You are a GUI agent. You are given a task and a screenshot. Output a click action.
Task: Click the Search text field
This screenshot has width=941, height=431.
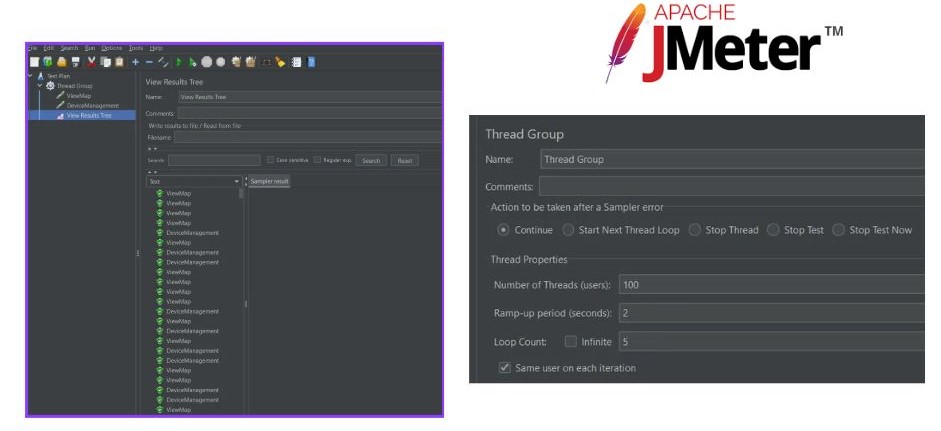pos(214,160)
